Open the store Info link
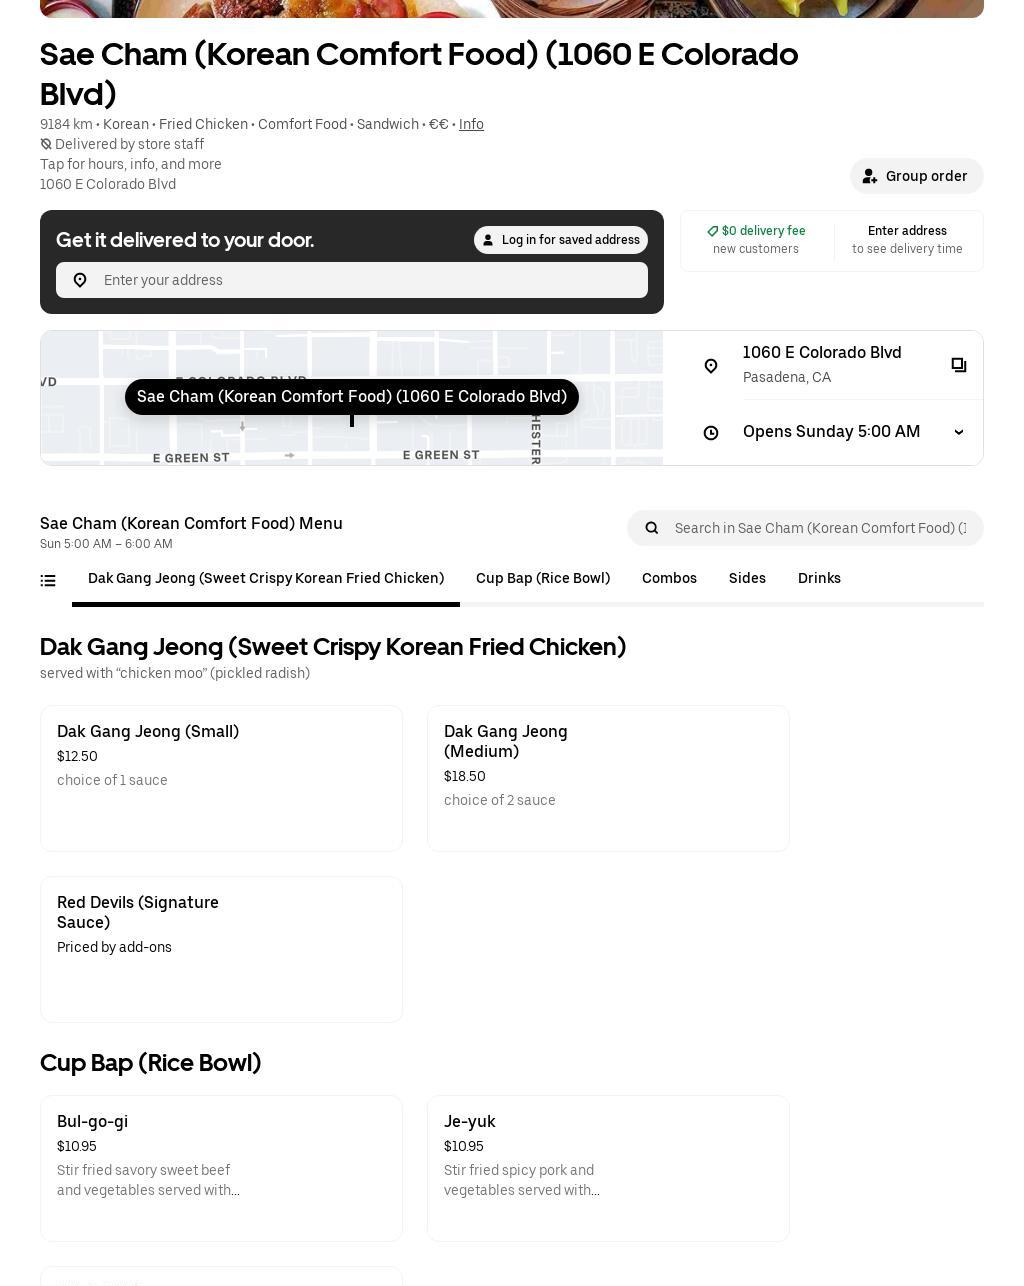The height and width of the screenshot is (1286, 1024). coord(471,124)
